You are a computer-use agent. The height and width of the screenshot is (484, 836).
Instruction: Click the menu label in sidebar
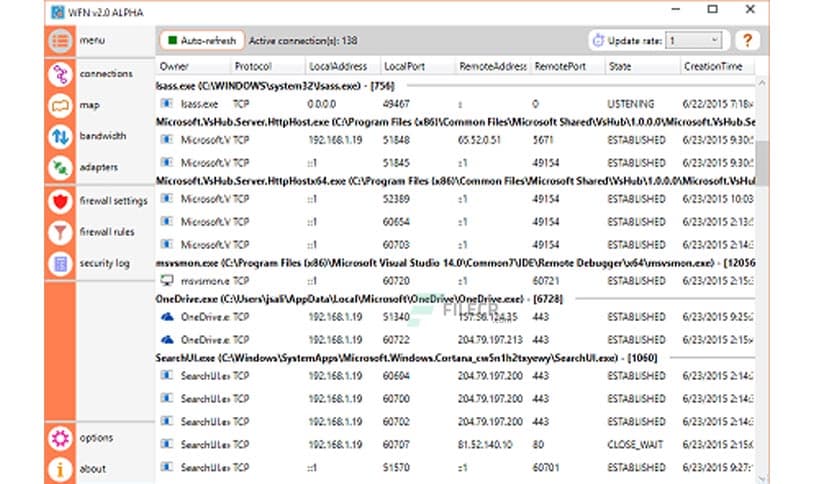[x=92, y=41]
